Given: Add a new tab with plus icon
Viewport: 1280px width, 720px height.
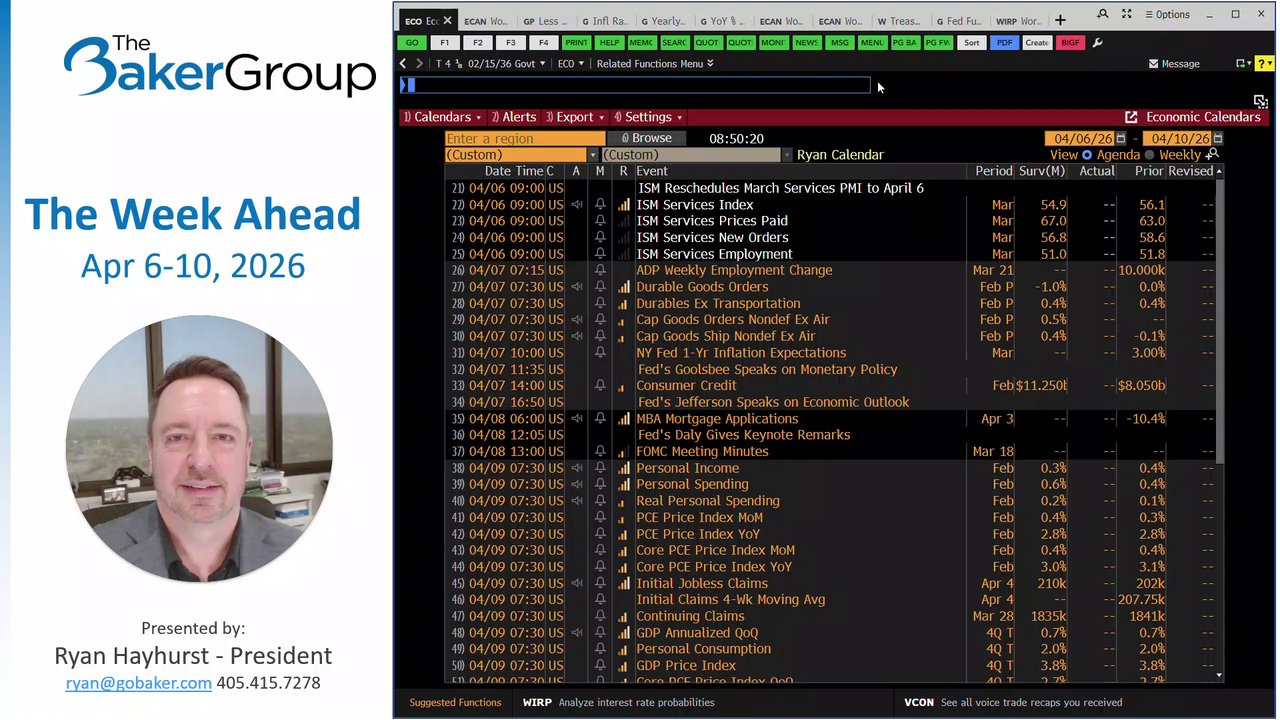Looking at the screenshot, I should tap(1060, 20).
